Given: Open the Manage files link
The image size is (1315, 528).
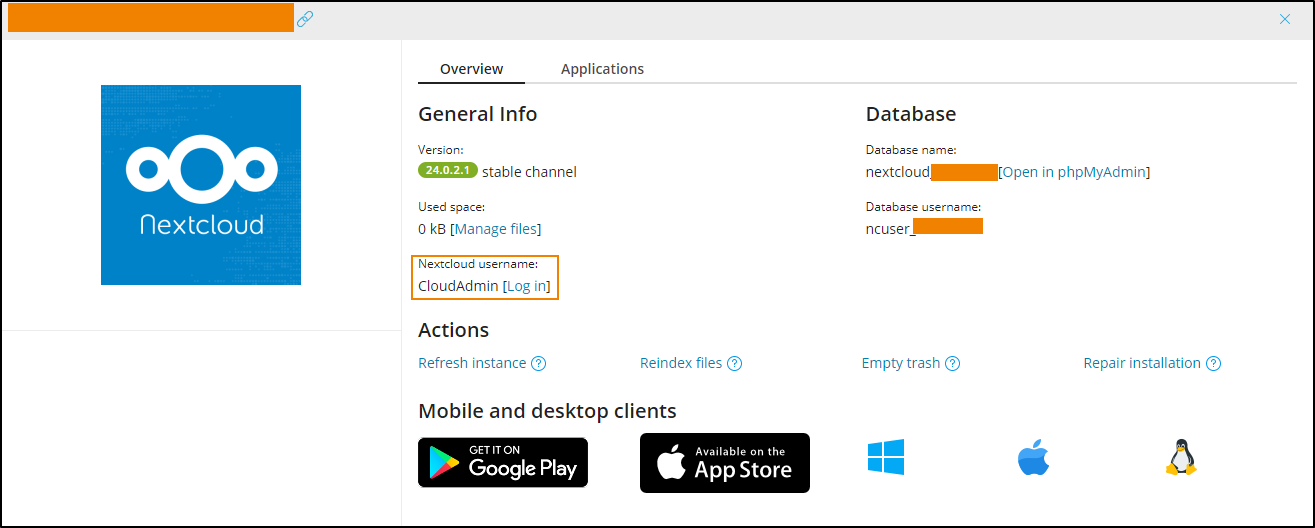Looking at the screenshot, I should tap(496, 229).
